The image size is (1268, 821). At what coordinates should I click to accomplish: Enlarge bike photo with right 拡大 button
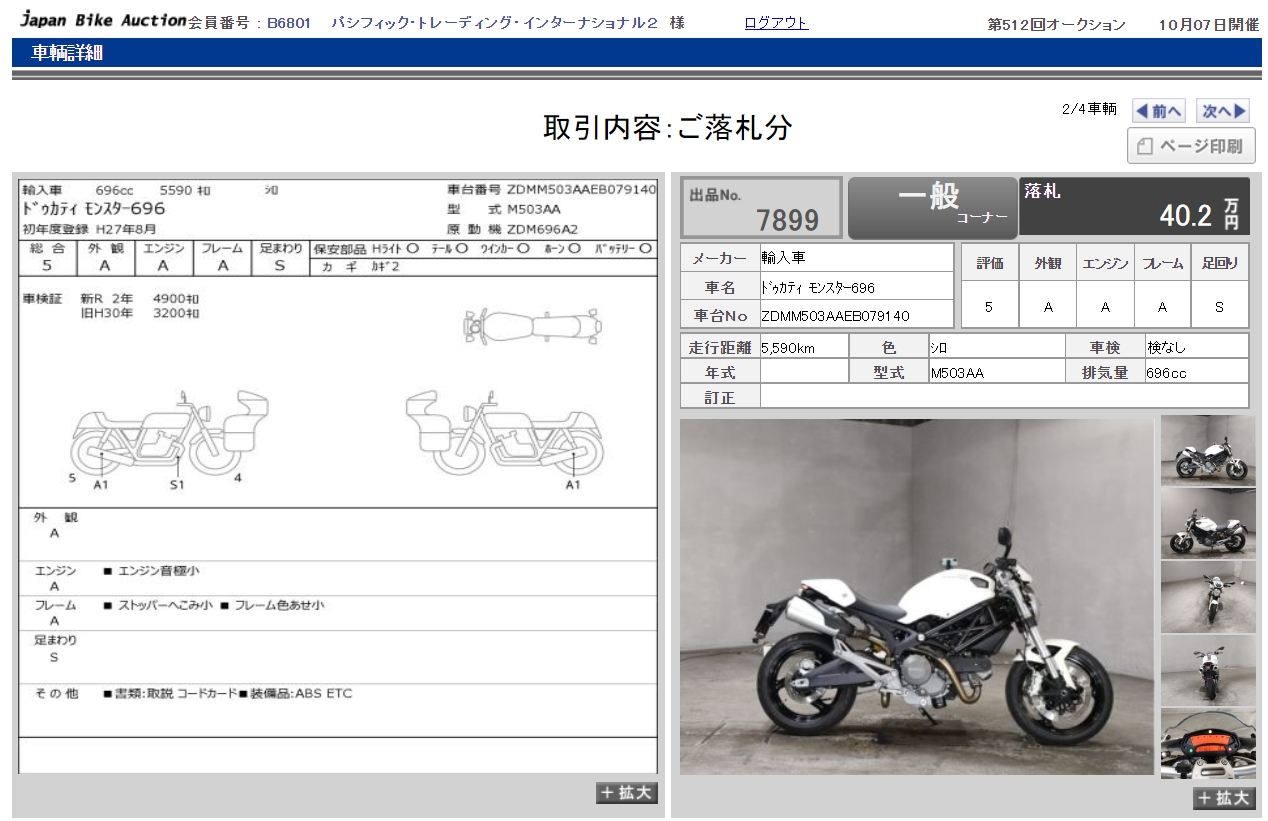point(1223,798)
